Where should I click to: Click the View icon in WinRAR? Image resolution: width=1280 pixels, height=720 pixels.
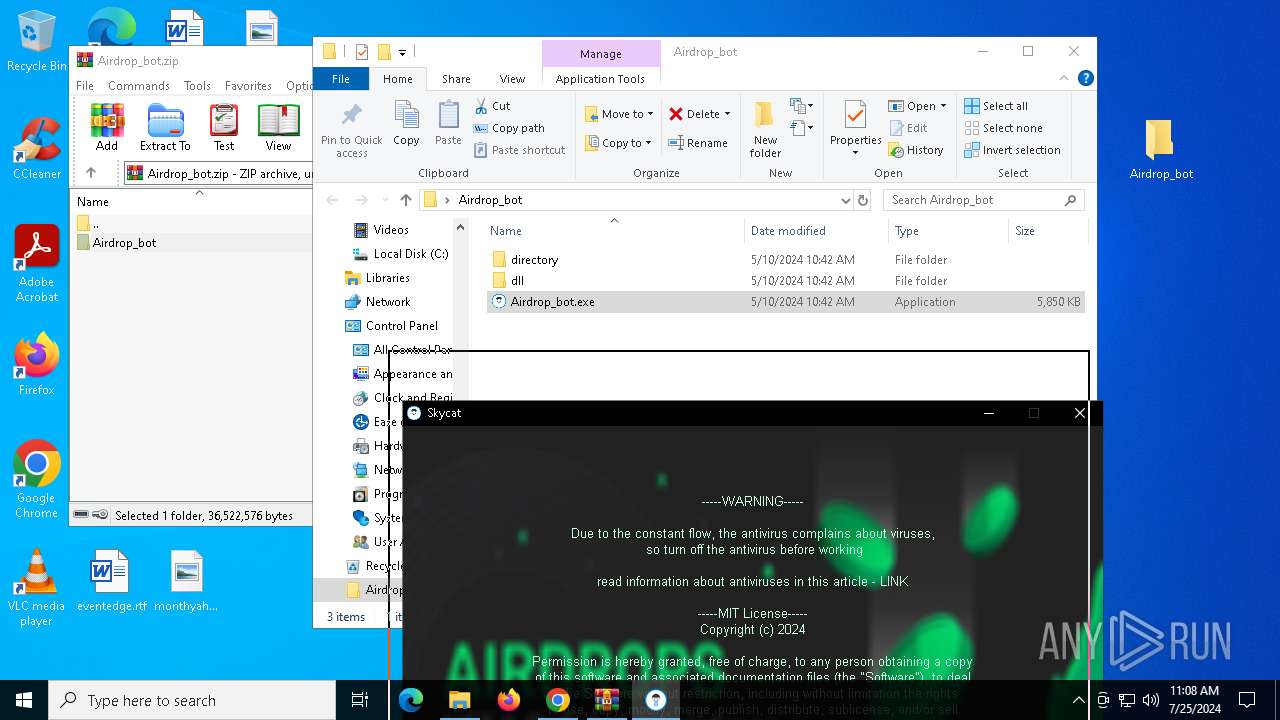pyautogui.click(x=278, y=127)
